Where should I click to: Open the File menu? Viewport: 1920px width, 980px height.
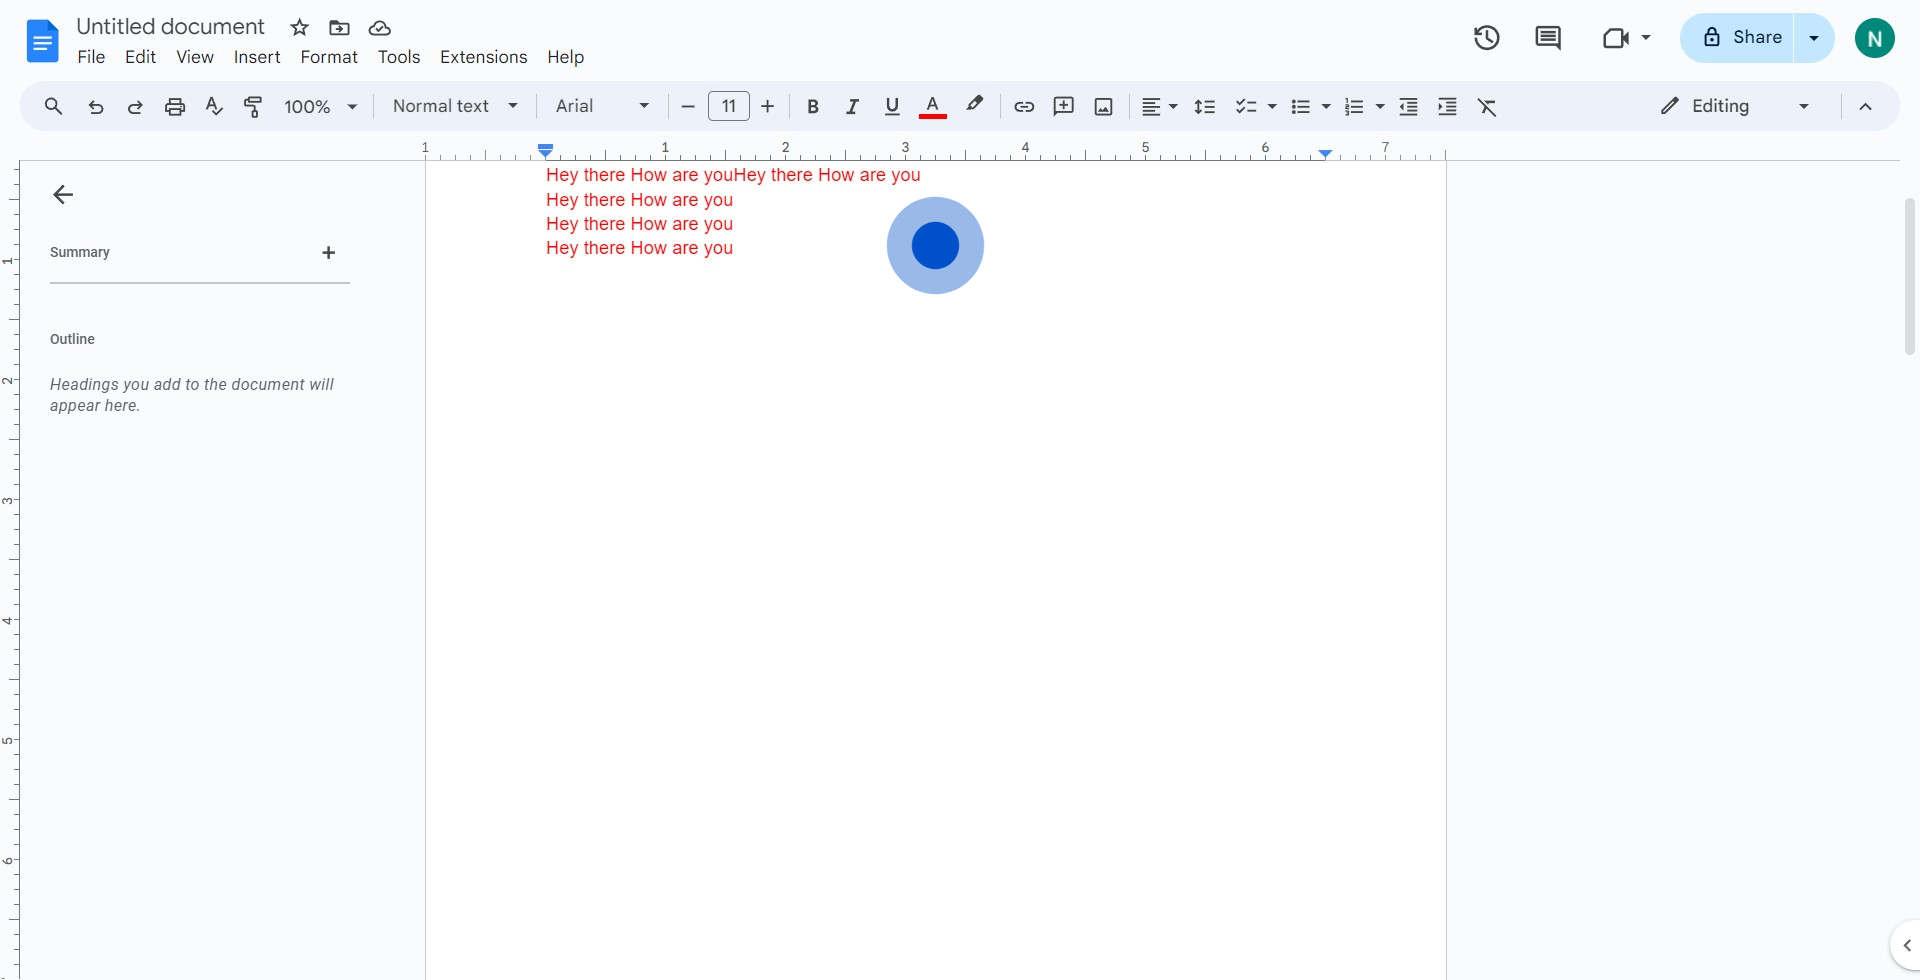tap(91, 57)
